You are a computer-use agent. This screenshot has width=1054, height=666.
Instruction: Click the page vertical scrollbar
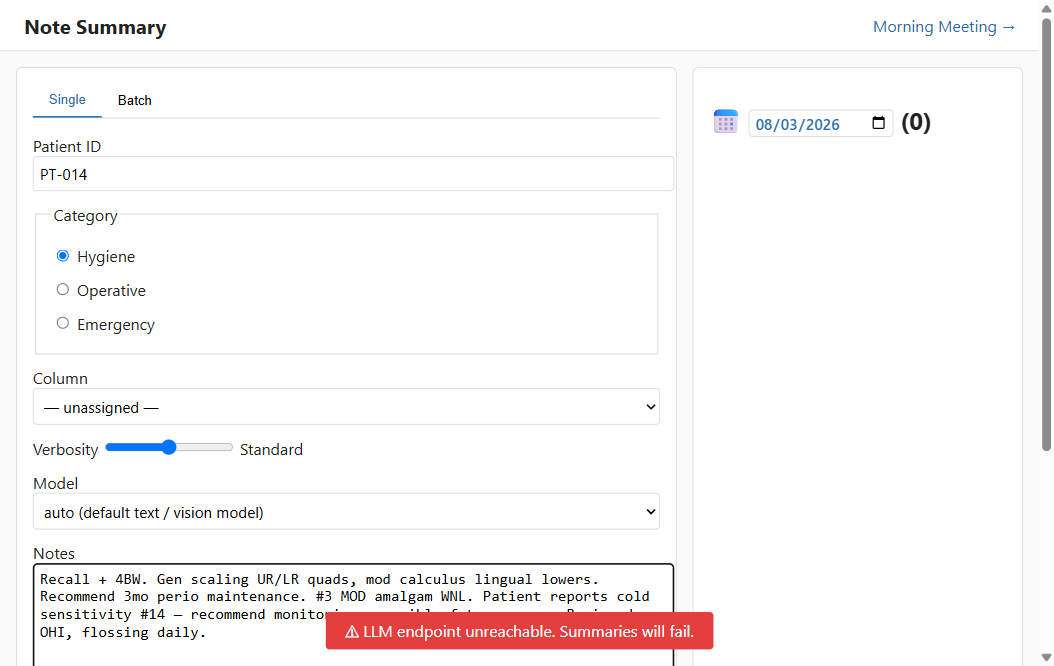pos(1046,235)
